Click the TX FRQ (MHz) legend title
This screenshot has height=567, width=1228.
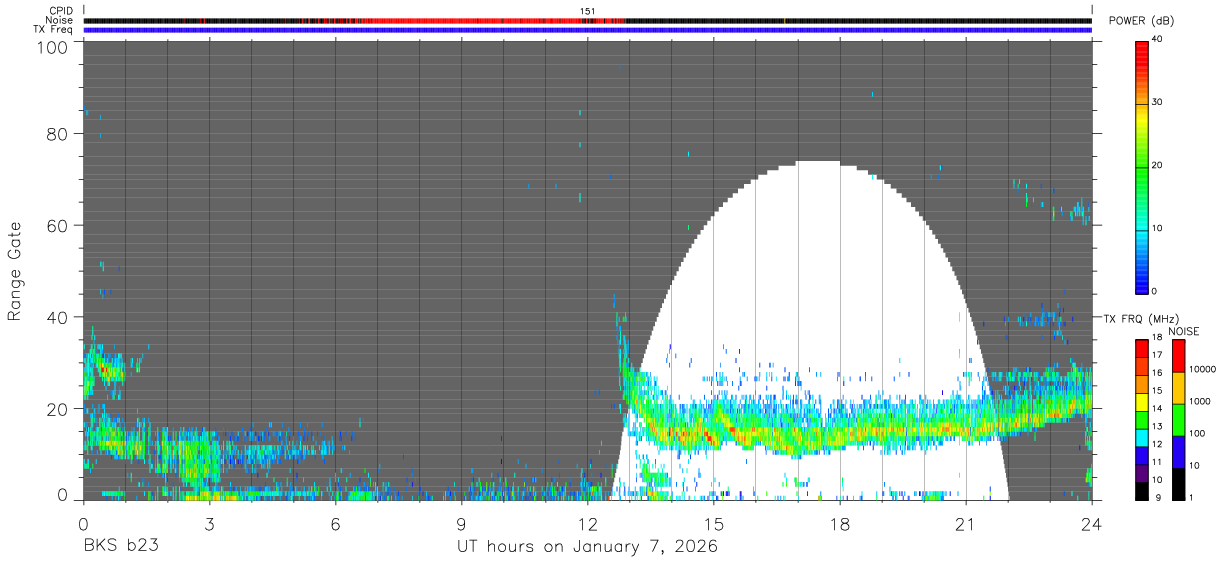pyautogui.click(x=1141, y=318)
